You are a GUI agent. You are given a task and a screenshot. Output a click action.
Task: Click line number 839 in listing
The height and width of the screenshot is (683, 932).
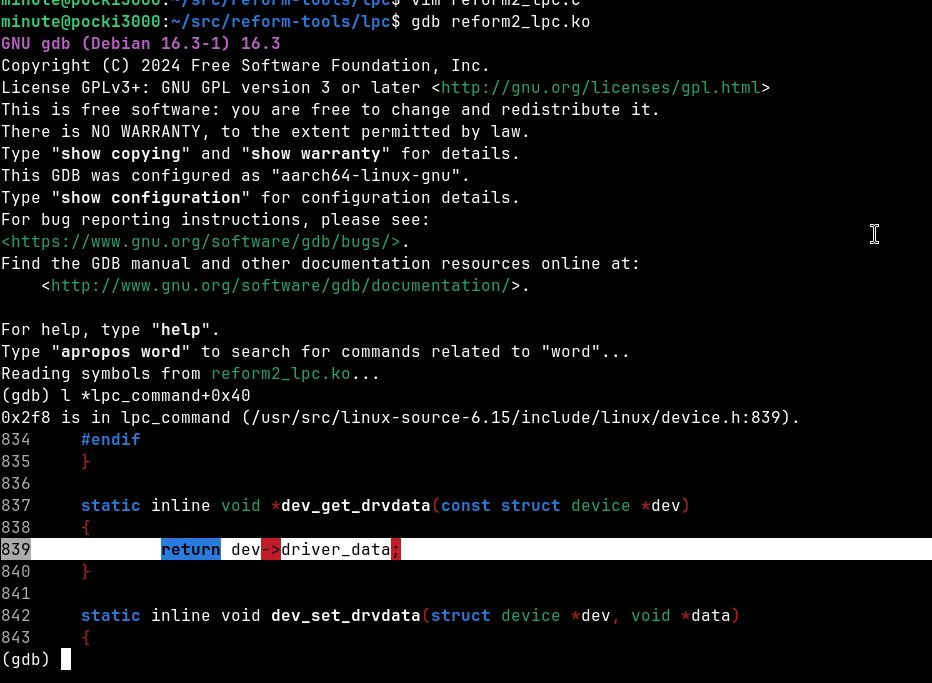[x=15, y=549]
